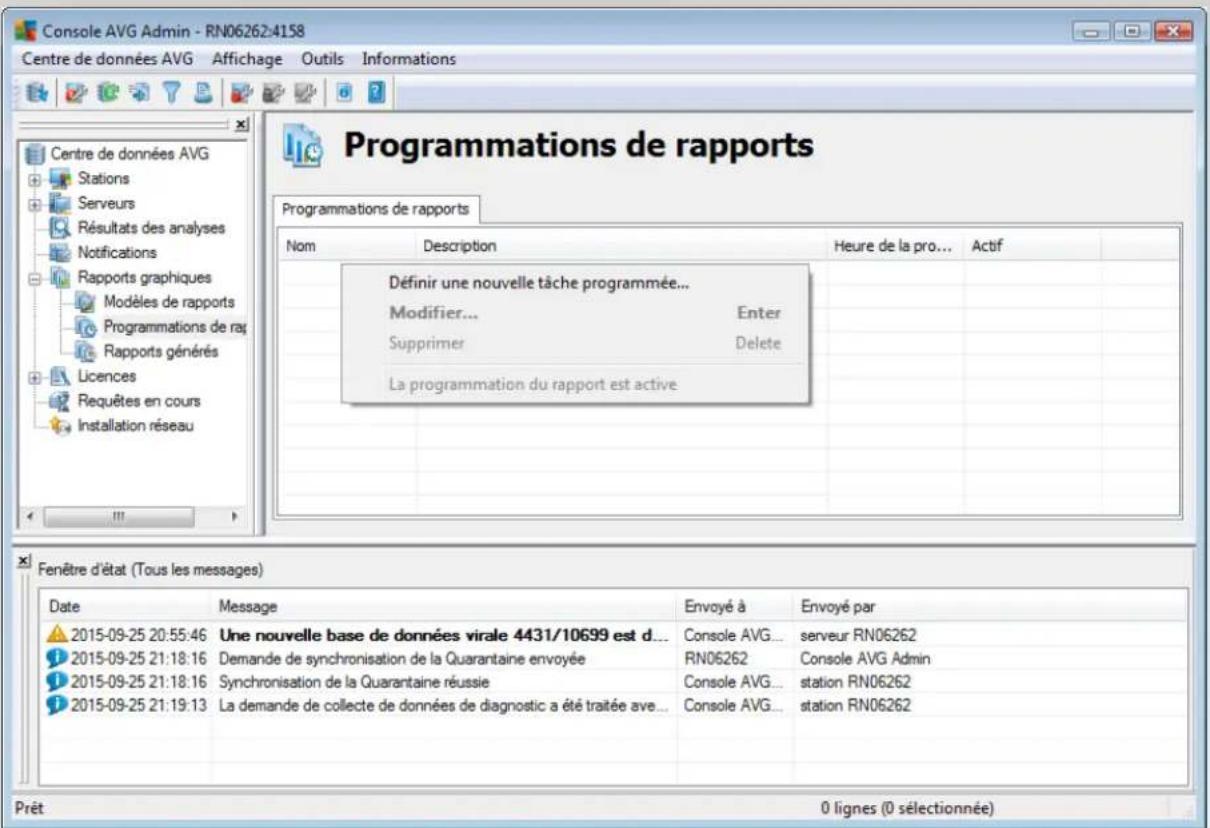
Task: Click the blue info icon on the 21:19:13 message
Action: 57,704
